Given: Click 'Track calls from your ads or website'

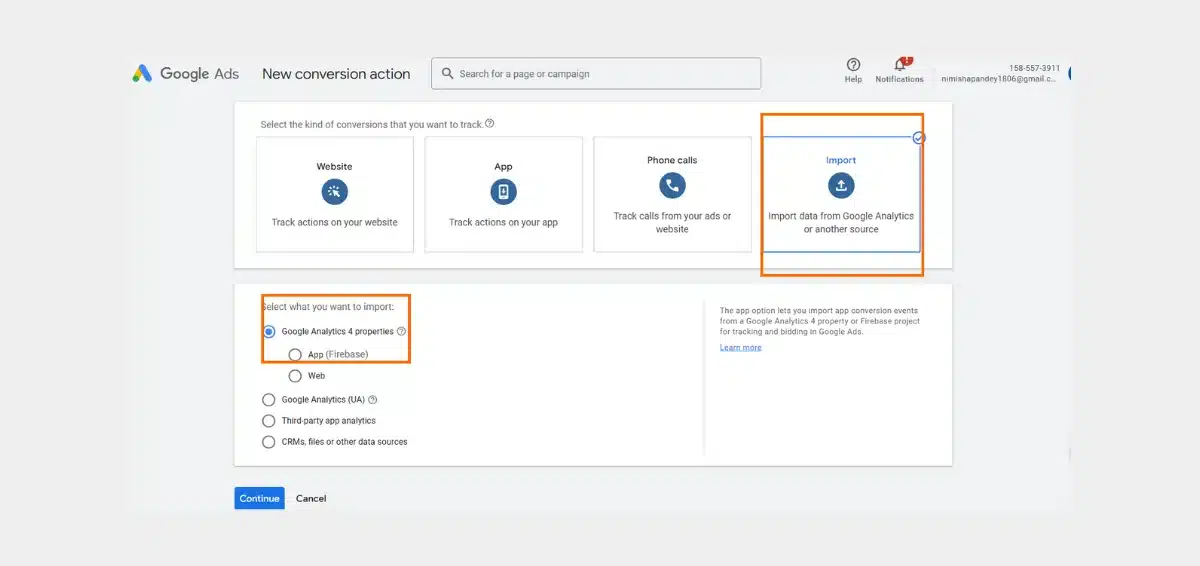Looking at the screenshot, I should point(672,222).
